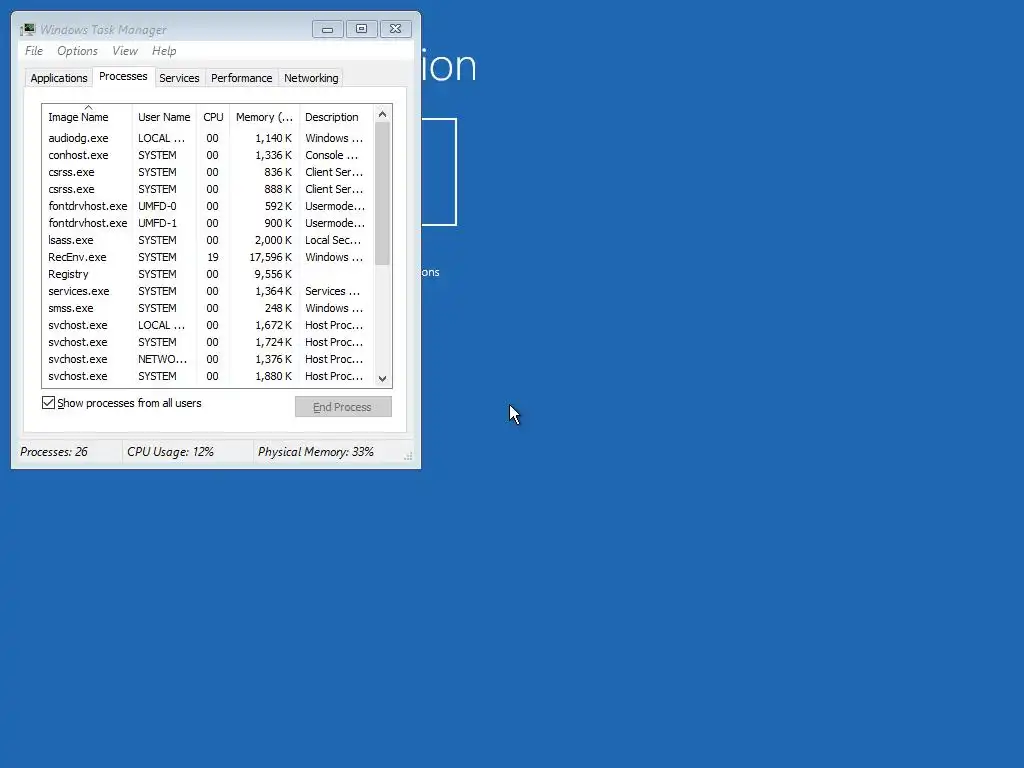Screen dimensions: 1024x768
Task: Go to the Networking tab
Action: coord(311,78)
